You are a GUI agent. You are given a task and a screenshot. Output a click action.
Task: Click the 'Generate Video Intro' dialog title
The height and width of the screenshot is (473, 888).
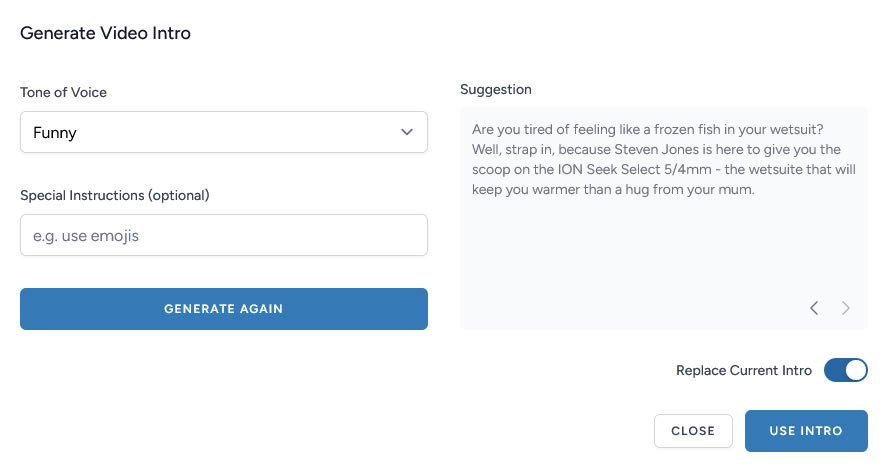[x=105, y=33]
